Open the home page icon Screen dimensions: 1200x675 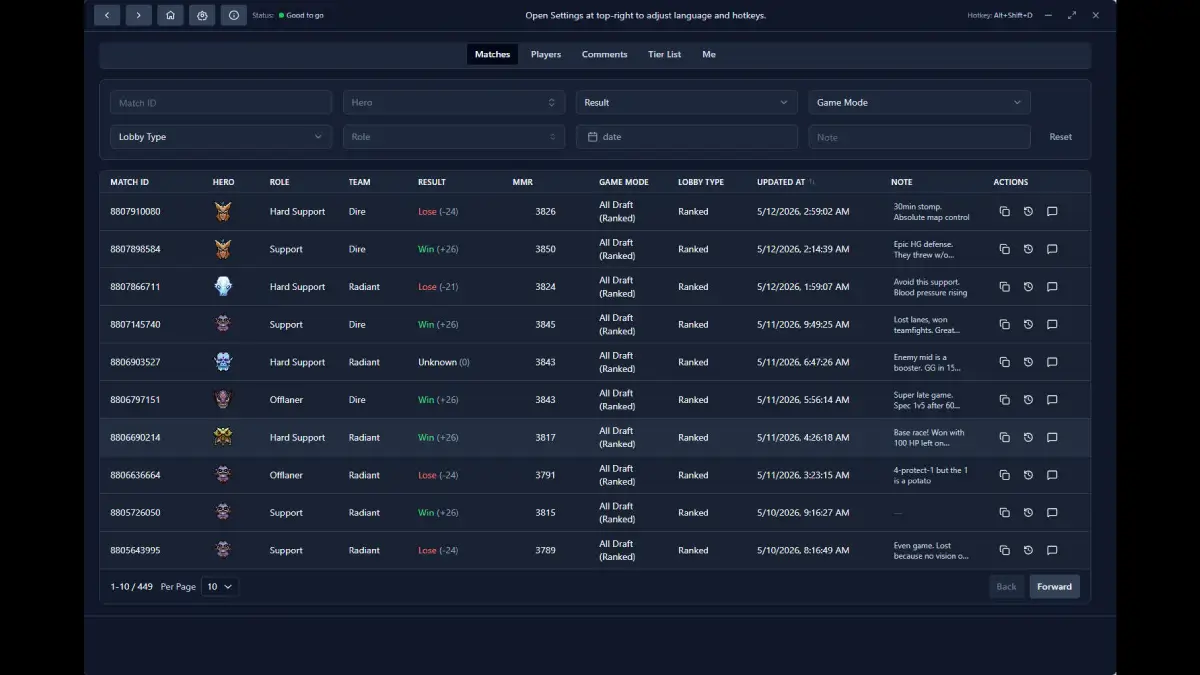pos(170,15)
